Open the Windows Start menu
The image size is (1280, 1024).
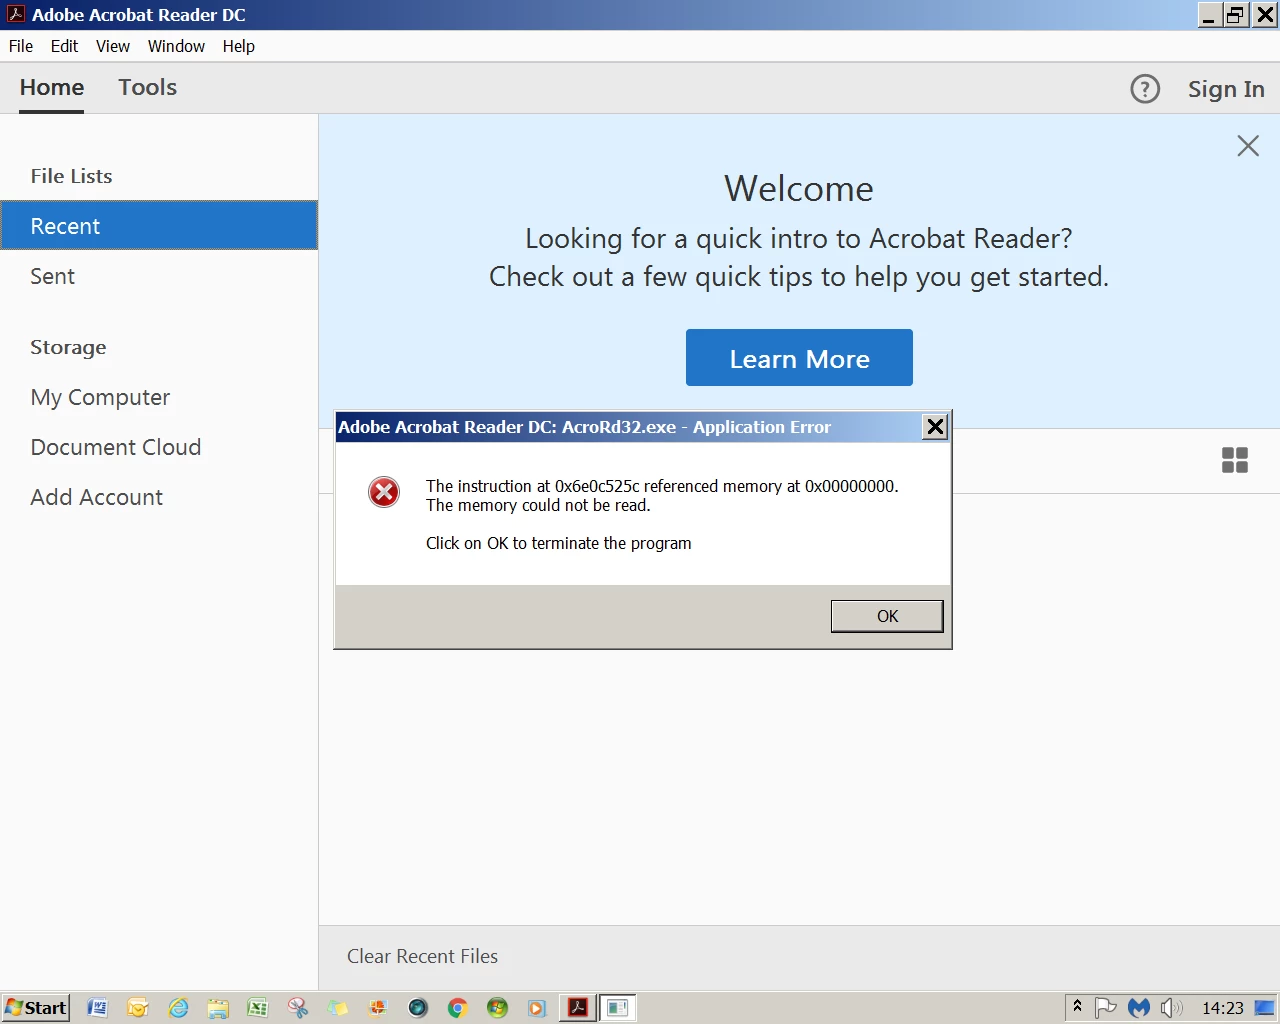36,1008
